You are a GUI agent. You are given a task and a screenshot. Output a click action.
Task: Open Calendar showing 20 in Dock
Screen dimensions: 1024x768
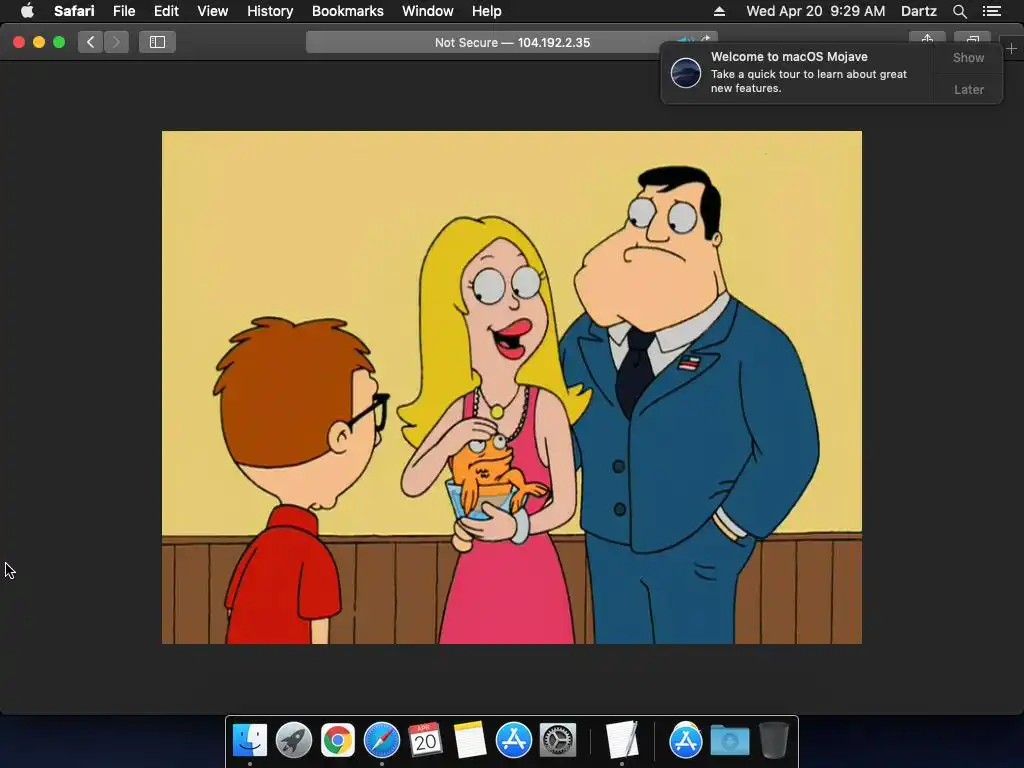coord(425,741)
